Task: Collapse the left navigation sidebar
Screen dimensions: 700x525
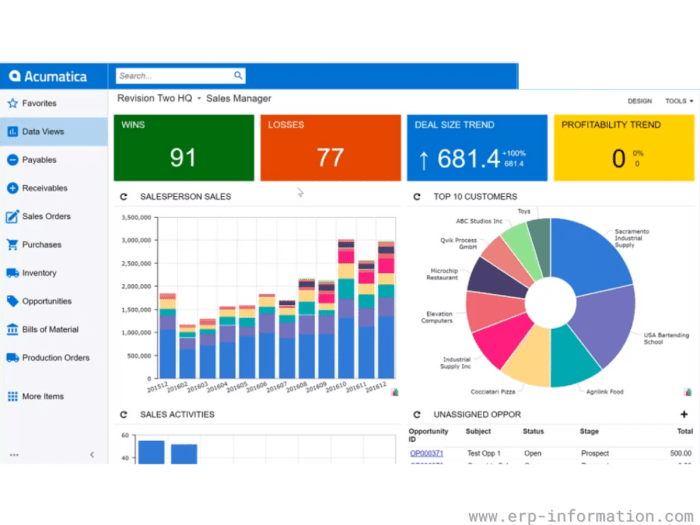Action: (x=92, y=454)
